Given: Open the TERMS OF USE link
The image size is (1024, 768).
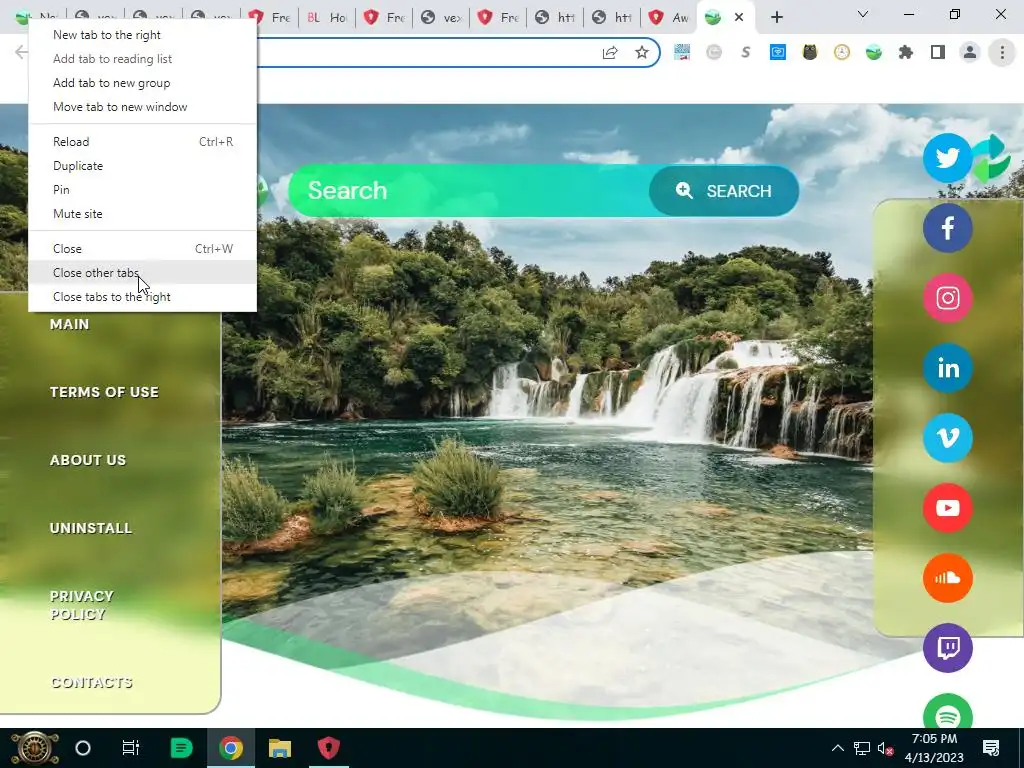Looking at the screenshot, I should pyautogui.click(x=104, y=392).
